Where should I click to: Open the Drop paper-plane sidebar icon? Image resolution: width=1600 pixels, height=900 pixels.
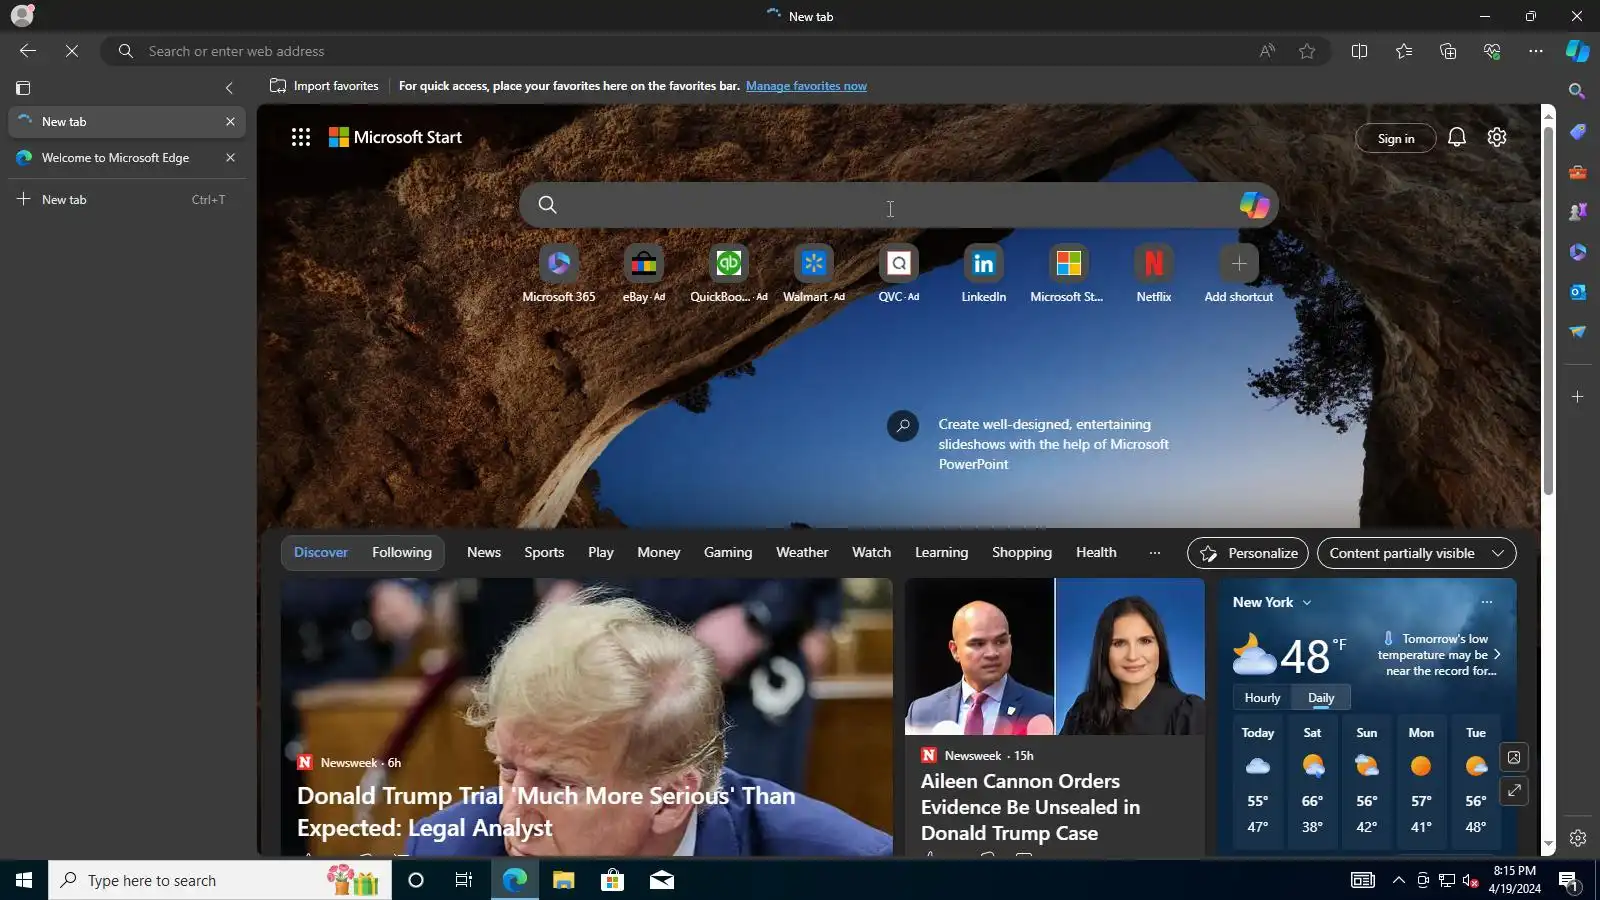(x=1577, y=332)
